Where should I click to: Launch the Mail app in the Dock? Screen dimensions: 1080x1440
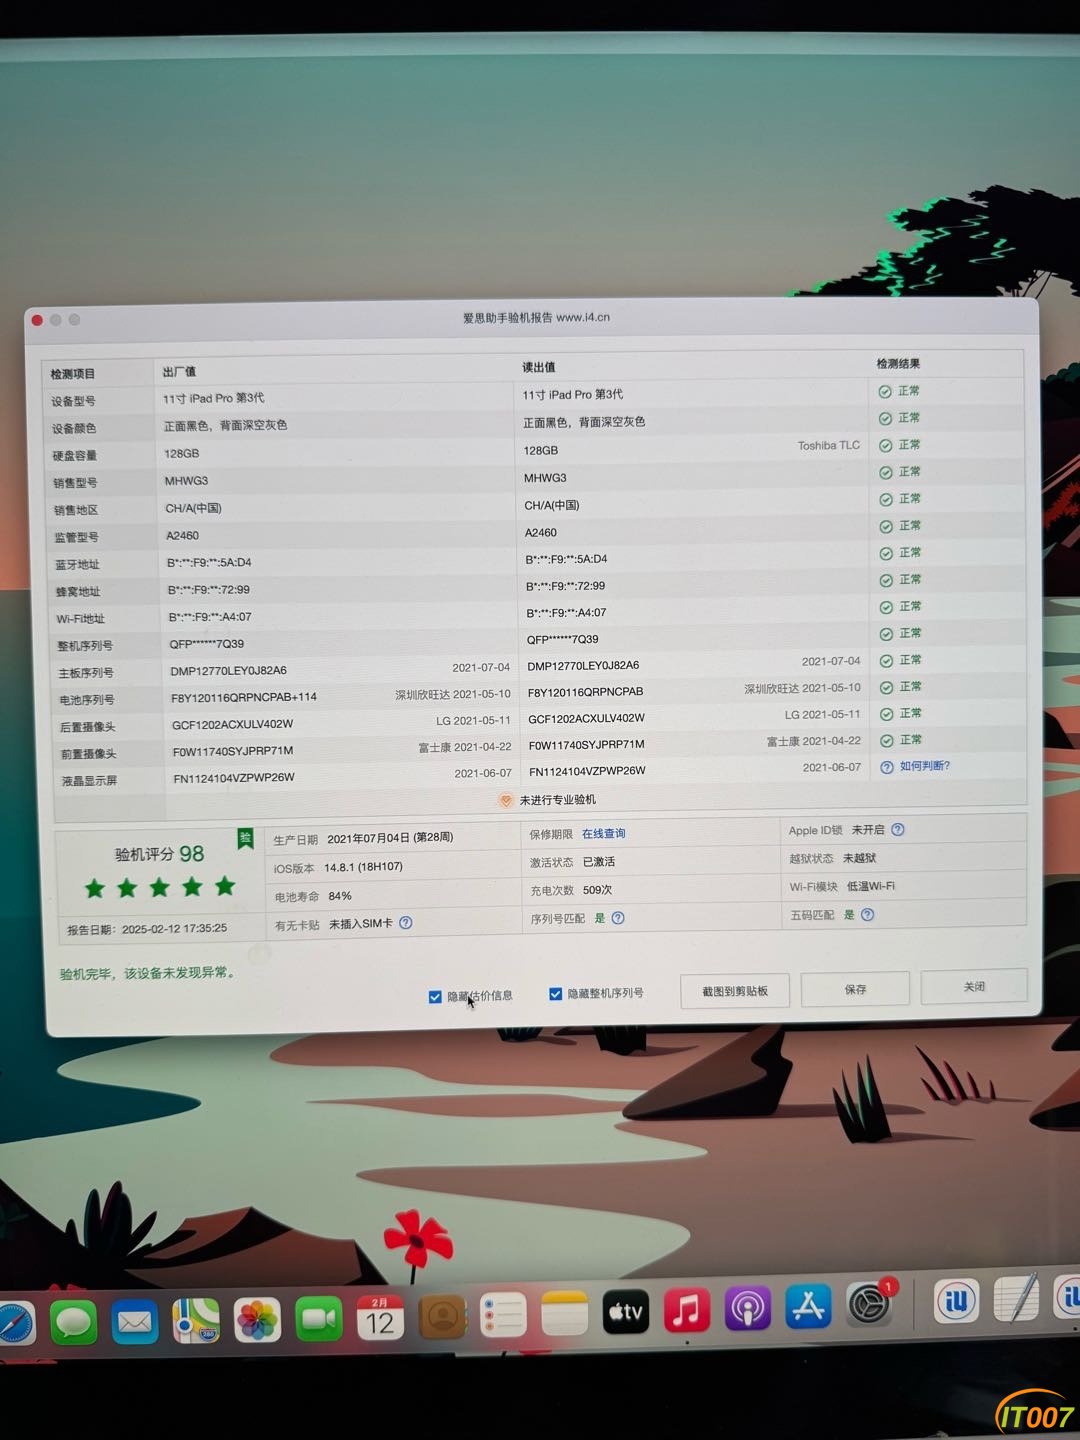pyautogui.click(x=135, y=1322)
